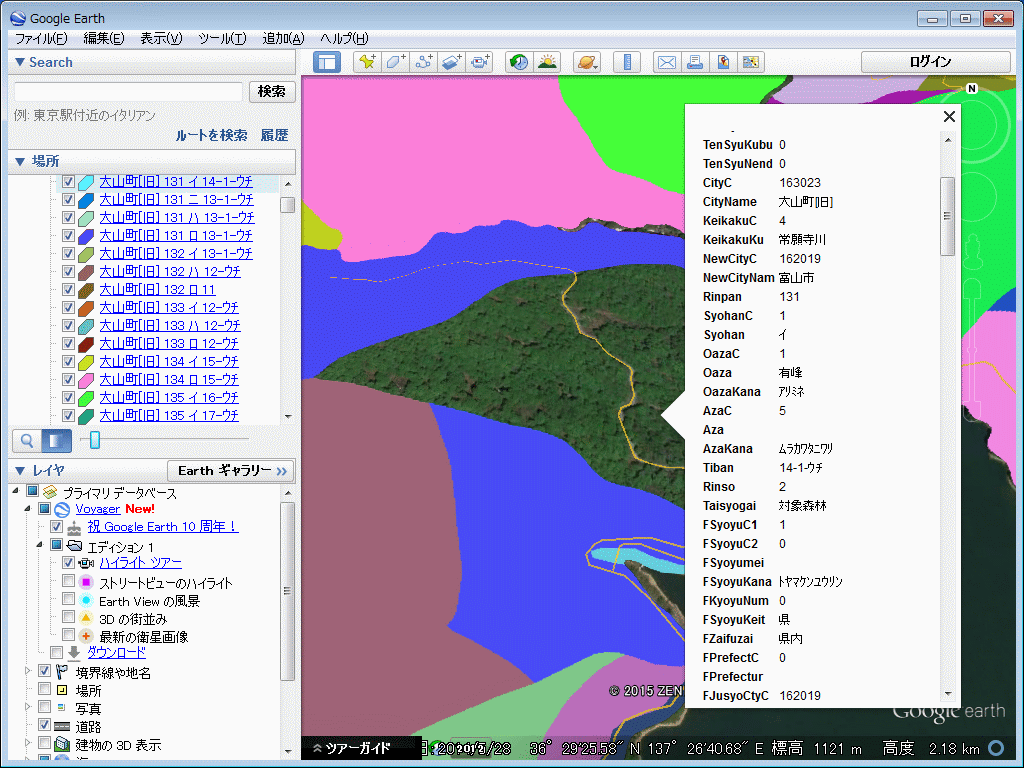Click the email envelope toolbar icon
The height and width of the screenshot is (768, 1024).
click(x=667, y=62)
